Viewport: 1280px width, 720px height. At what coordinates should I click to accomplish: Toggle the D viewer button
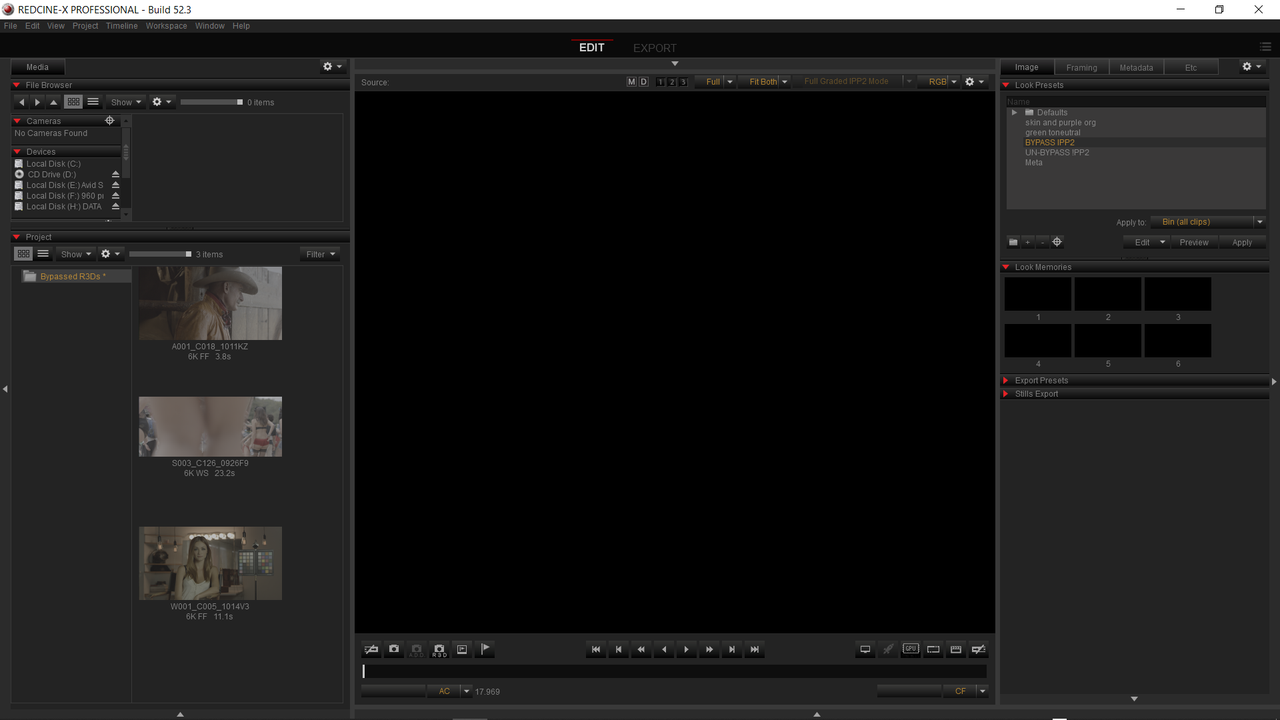pos(643,82)
